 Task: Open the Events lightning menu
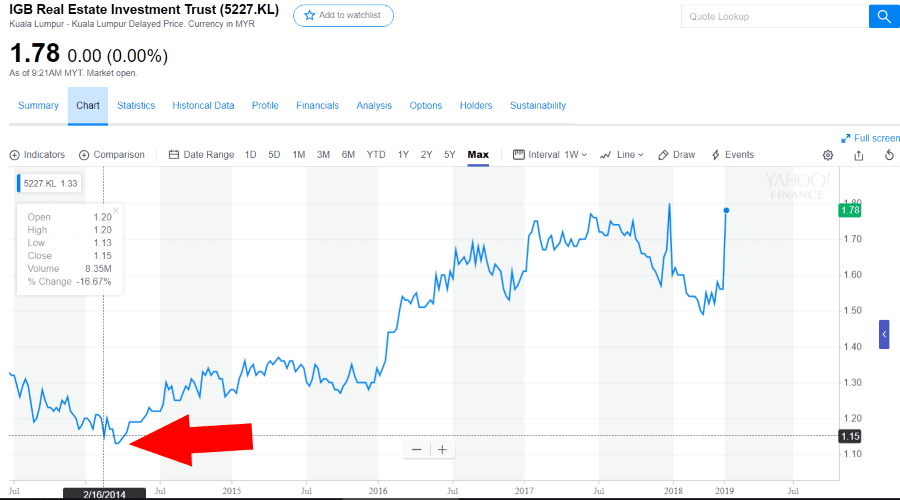click(x=733, y=155)
